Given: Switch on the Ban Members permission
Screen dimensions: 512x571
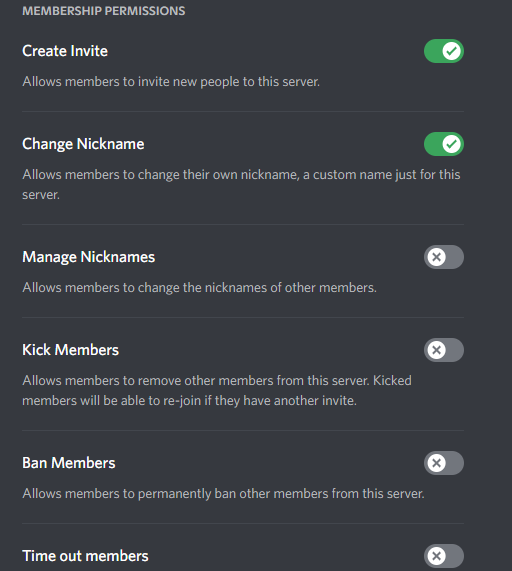Looking at the screenshot, I should (x=444, y=463).
